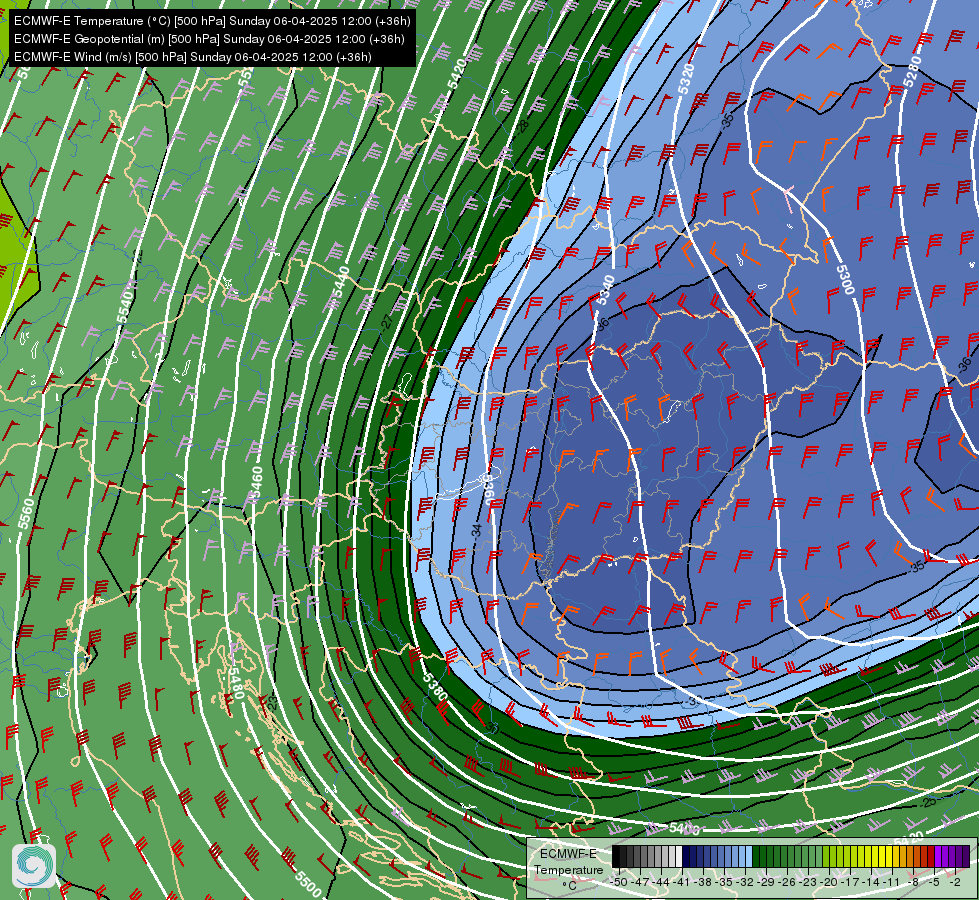Click the 5400 geopotential contour label
This screenshot has width=979, height=900.
(x=684, y=829)
